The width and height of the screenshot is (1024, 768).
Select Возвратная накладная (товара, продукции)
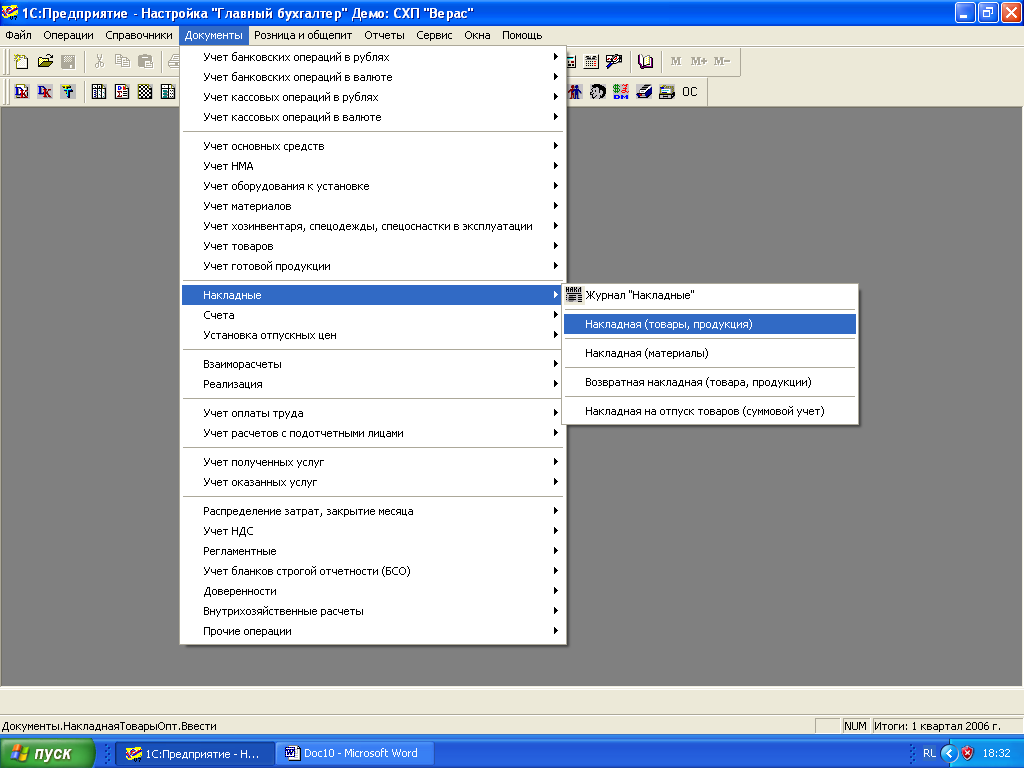point(710,382)
